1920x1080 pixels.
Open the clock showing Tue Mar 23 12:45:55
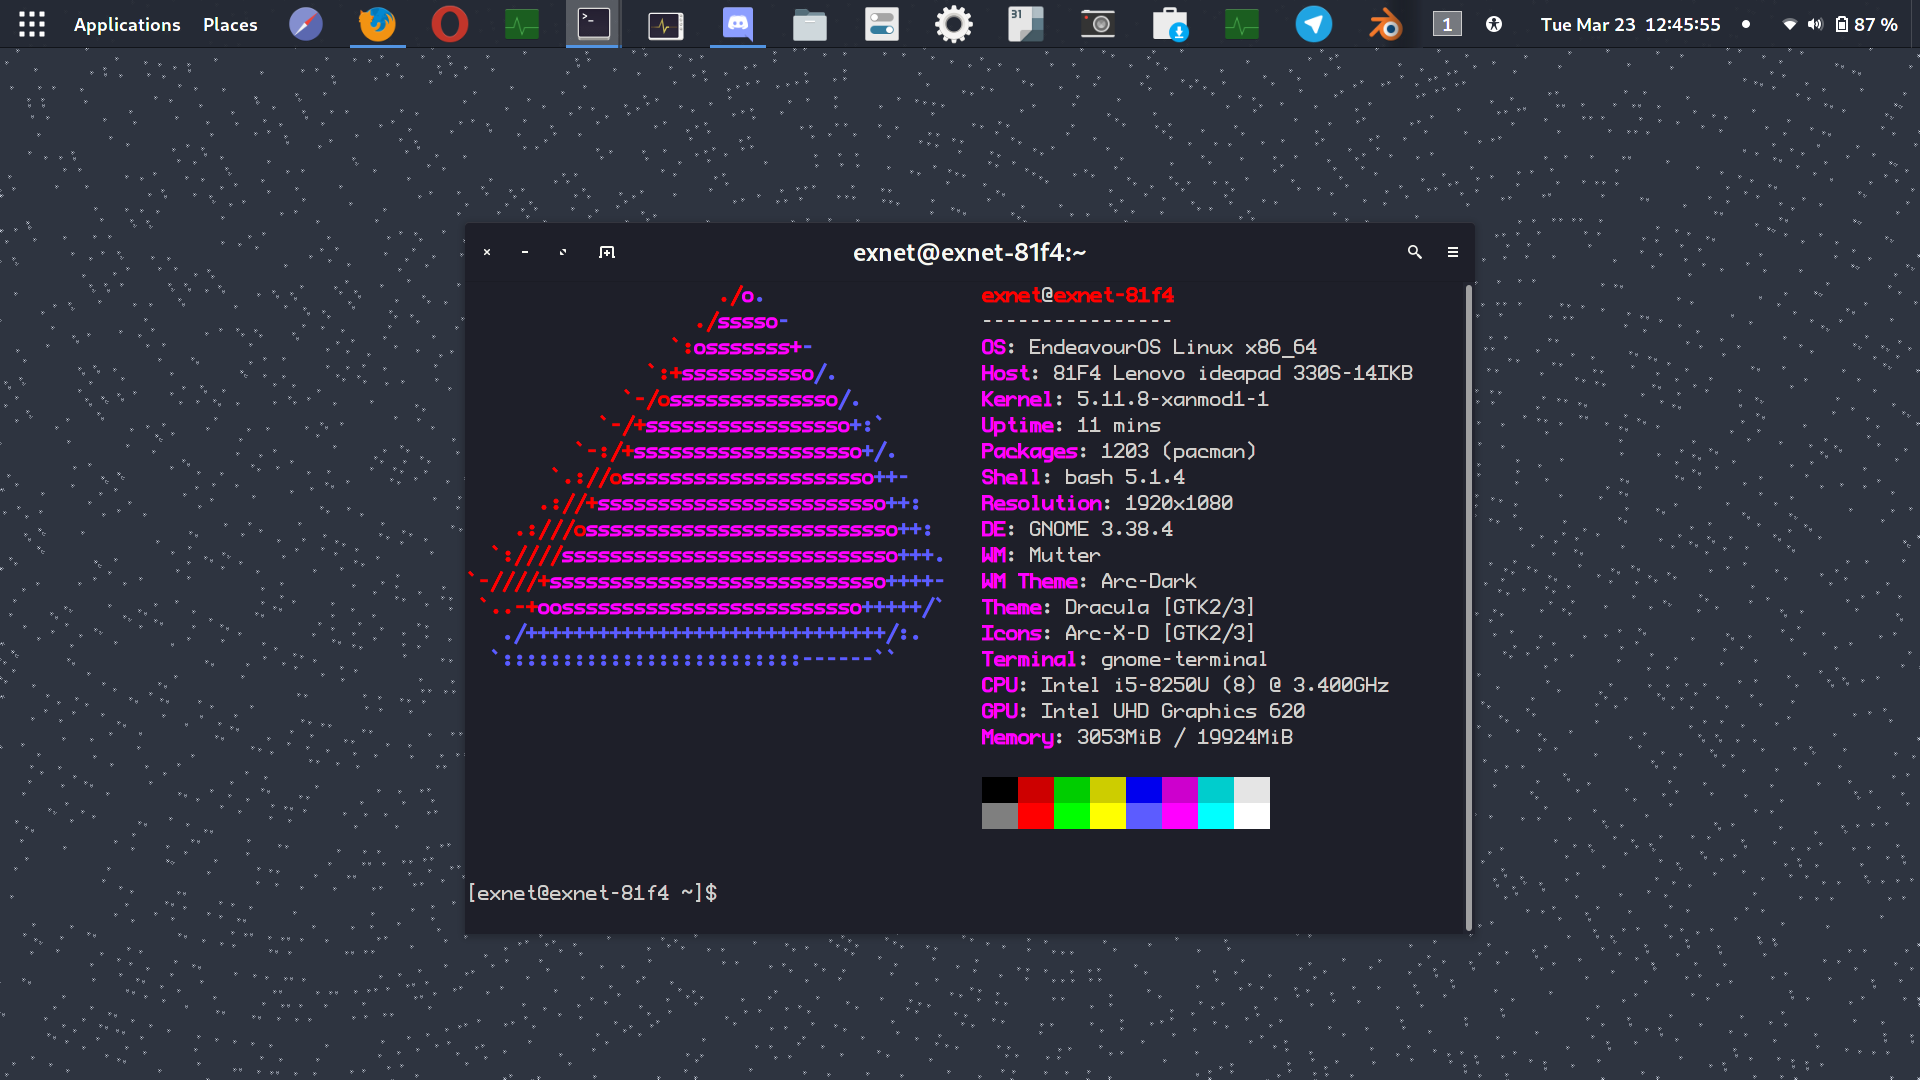click(x=1630, y=24)
